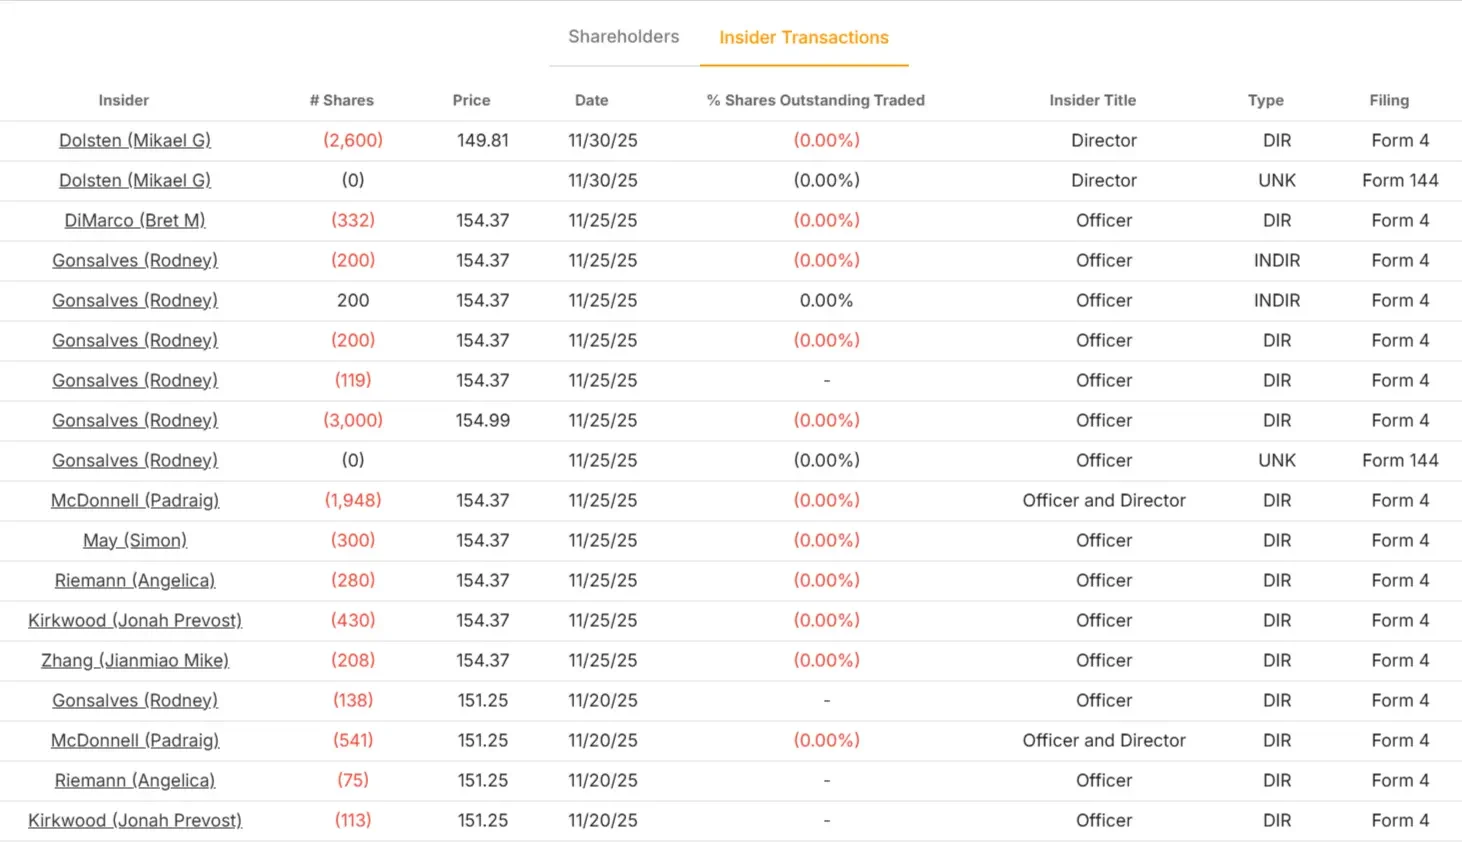The image size is (1462, 842).
Task: Sort table by the Date column header
Action: (x=591, y=100)
